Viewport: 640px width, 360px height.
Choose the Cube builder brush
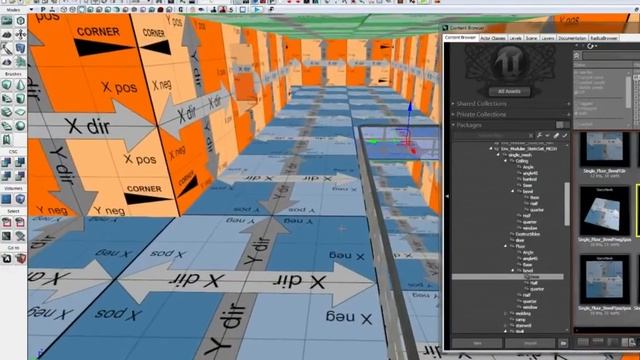7,84
